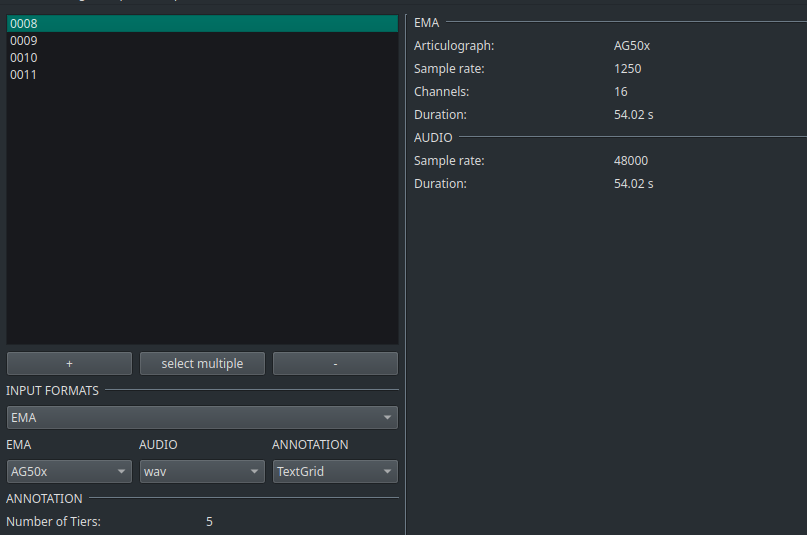Open the INPUT FORMATS EMA dropdown
807x535 pixels.
tap(202, 418)
